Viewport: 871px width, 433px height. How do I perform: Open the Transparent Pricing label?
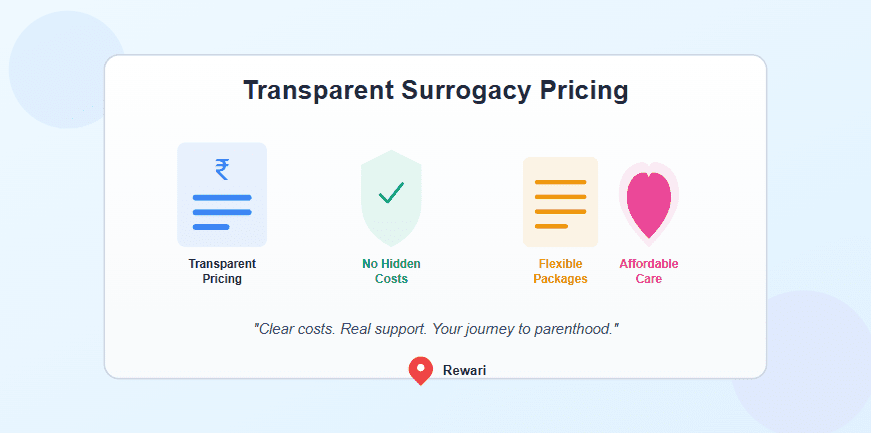(x=222, y=271)
